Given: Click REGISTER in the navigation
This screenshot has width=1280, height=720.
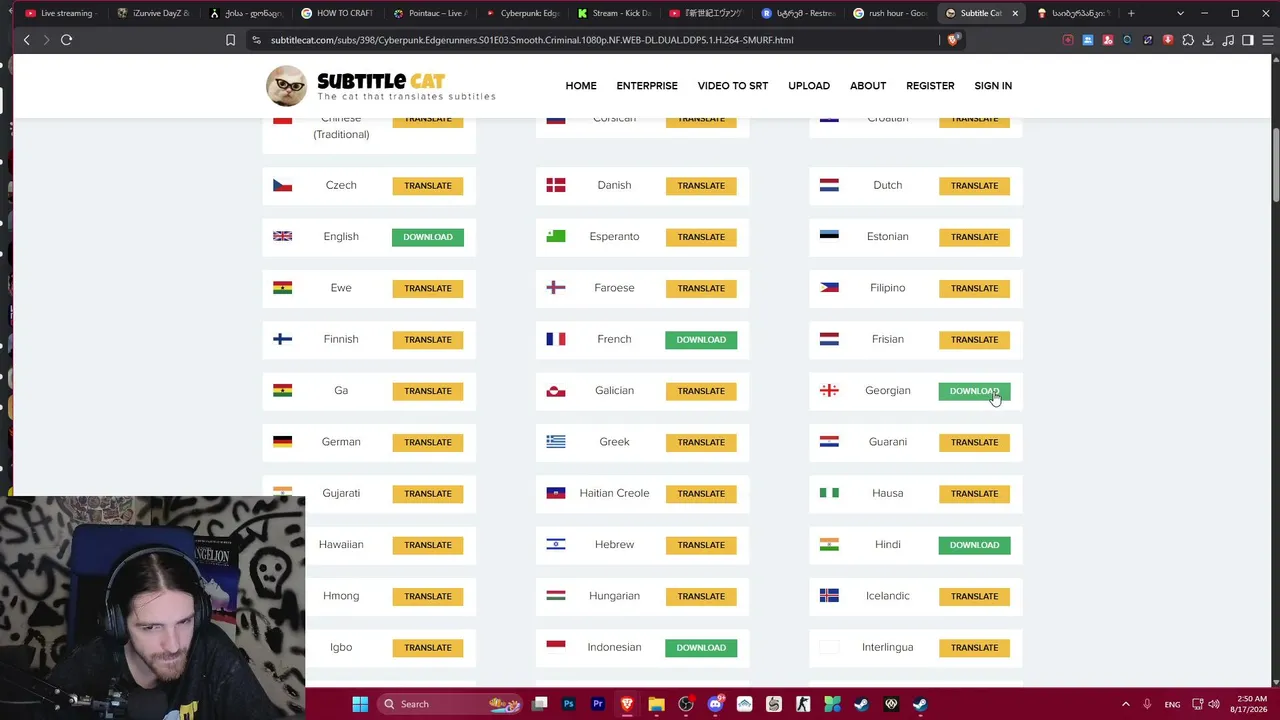Looking at the screenshot, I should 930,86.
